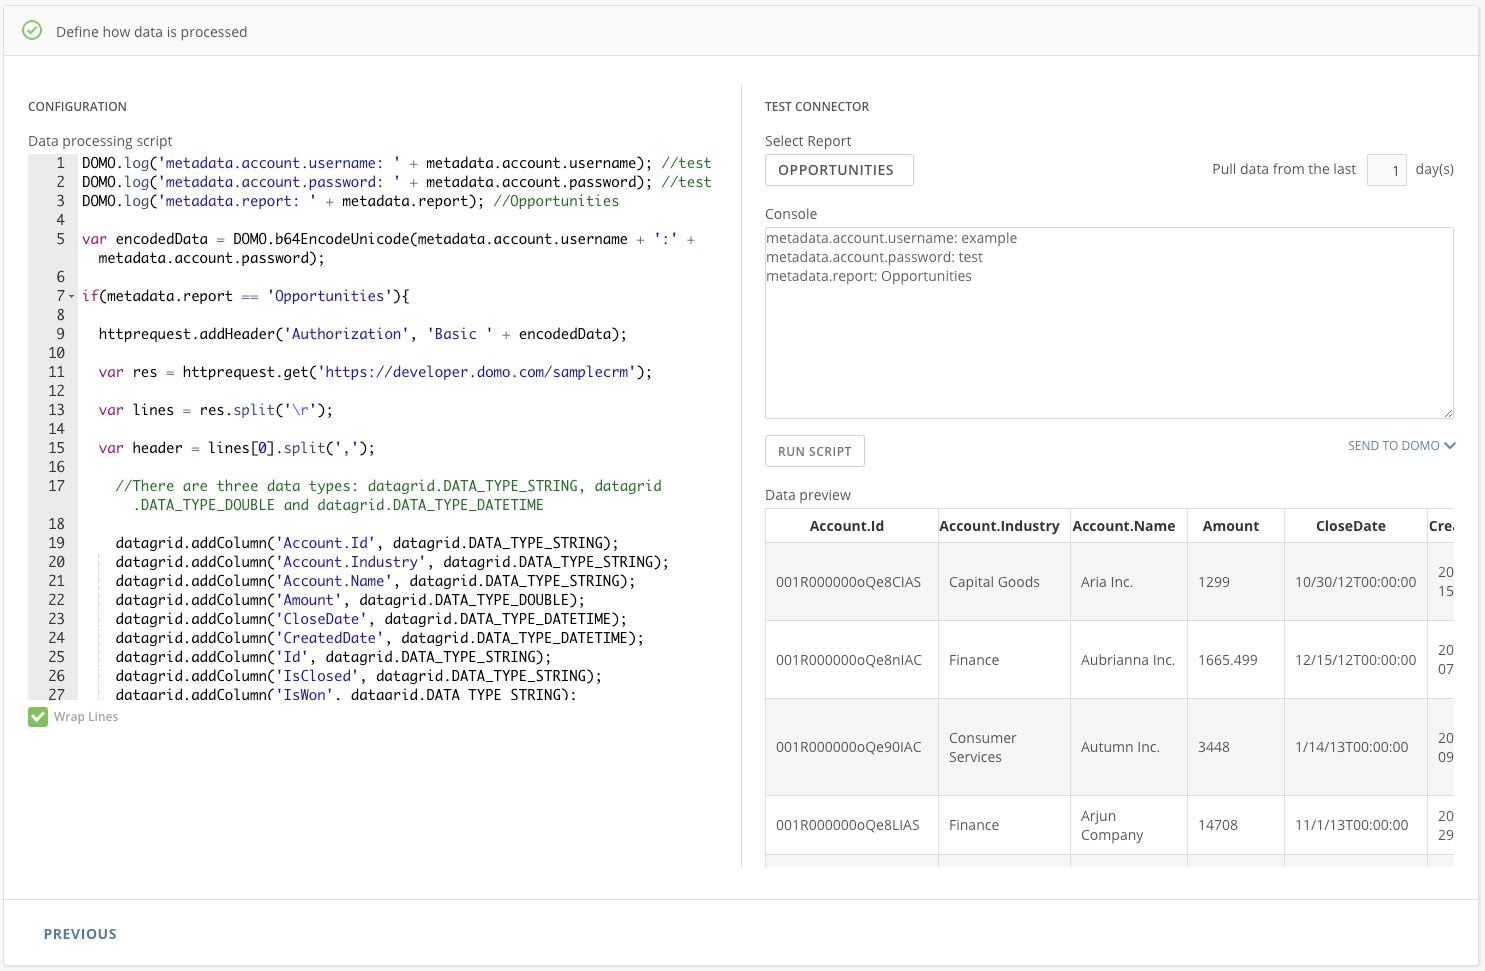
Task: Click inside the Console output area
Action: click(1109, 323)
